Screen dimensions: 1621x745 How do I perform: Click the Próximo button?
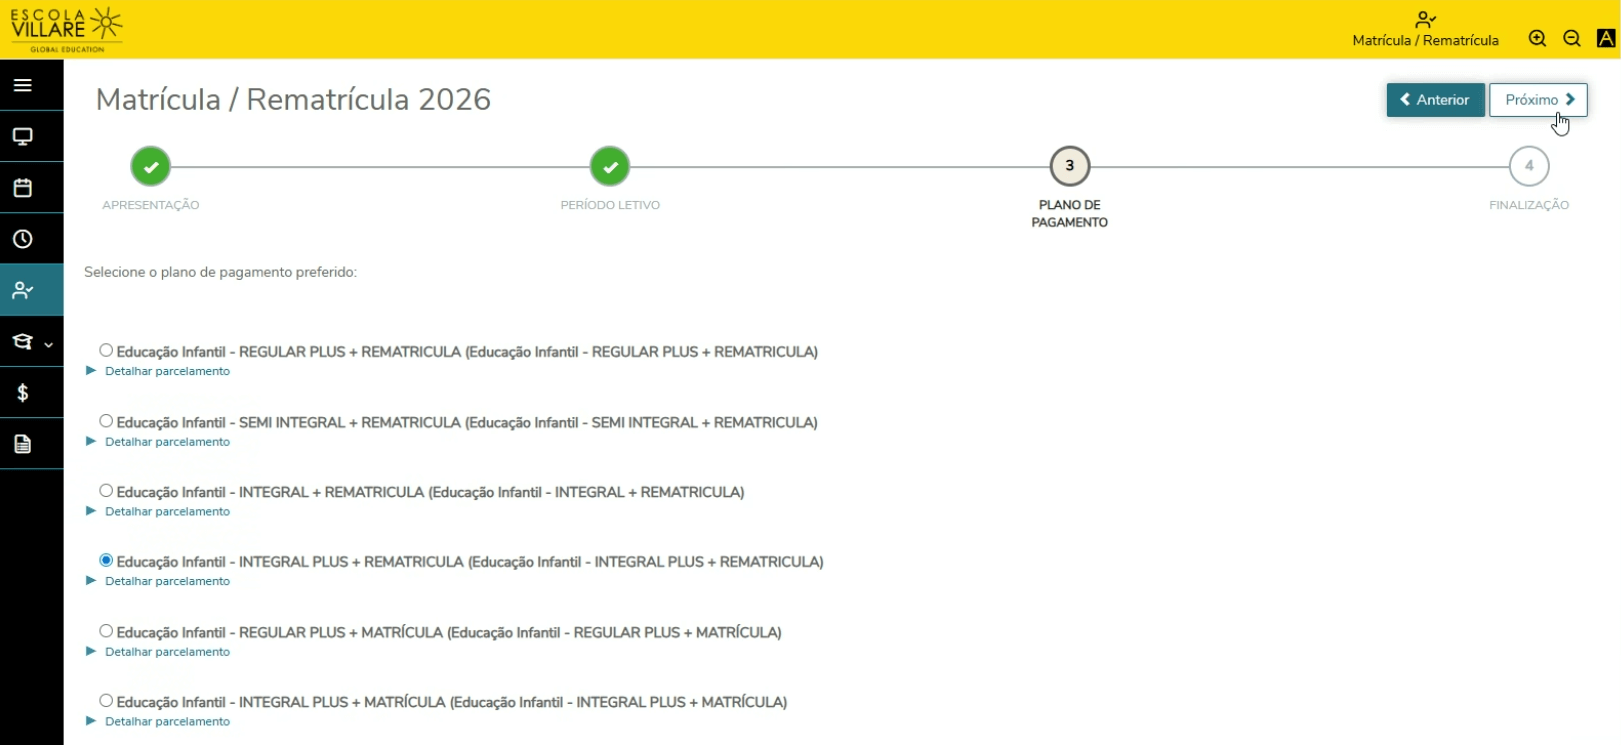point(1537,100)
